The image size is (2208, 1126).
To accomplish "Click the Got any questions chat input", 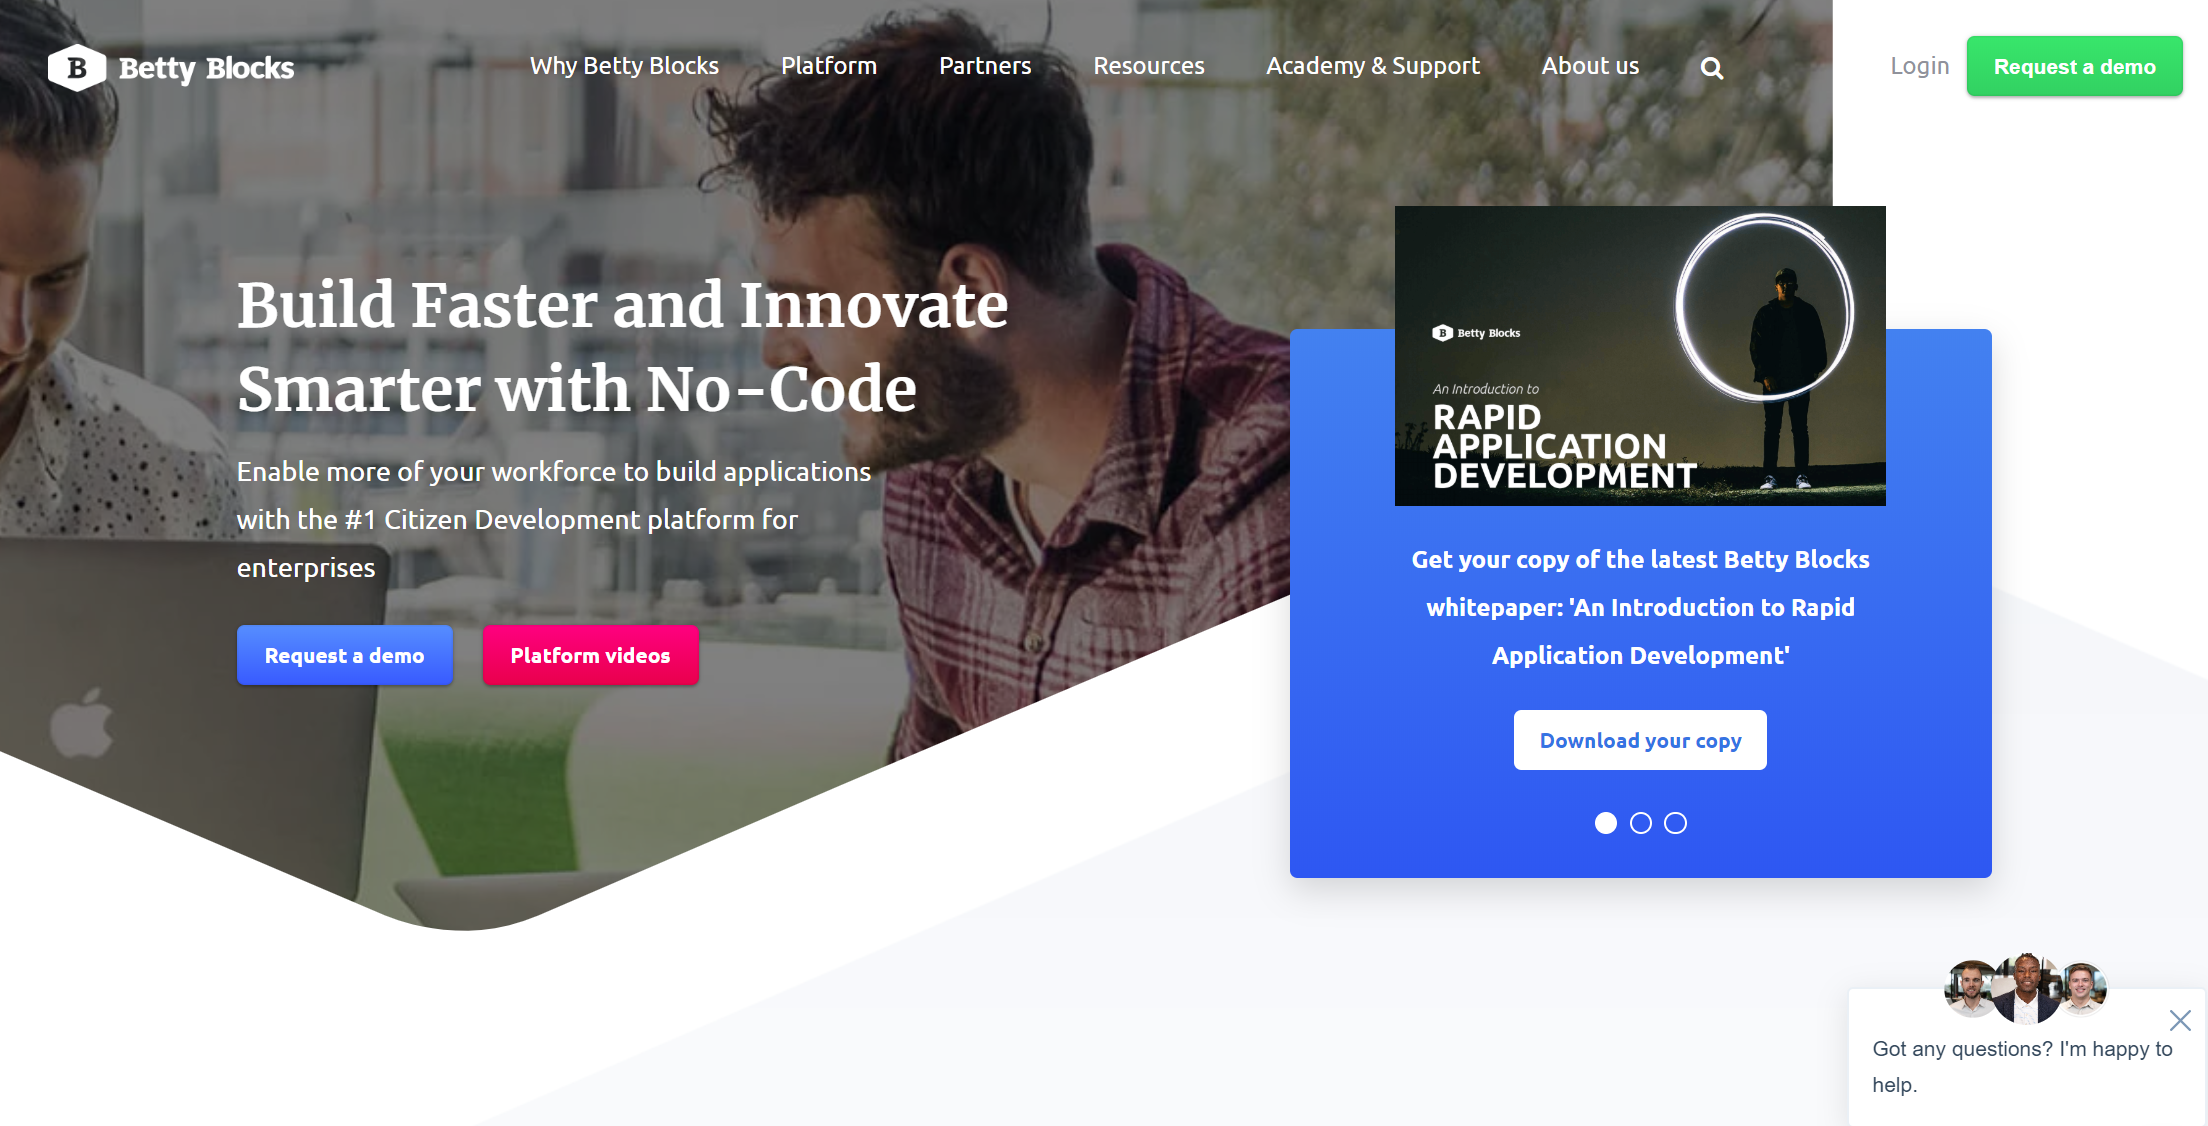I will (2010, 1063).
